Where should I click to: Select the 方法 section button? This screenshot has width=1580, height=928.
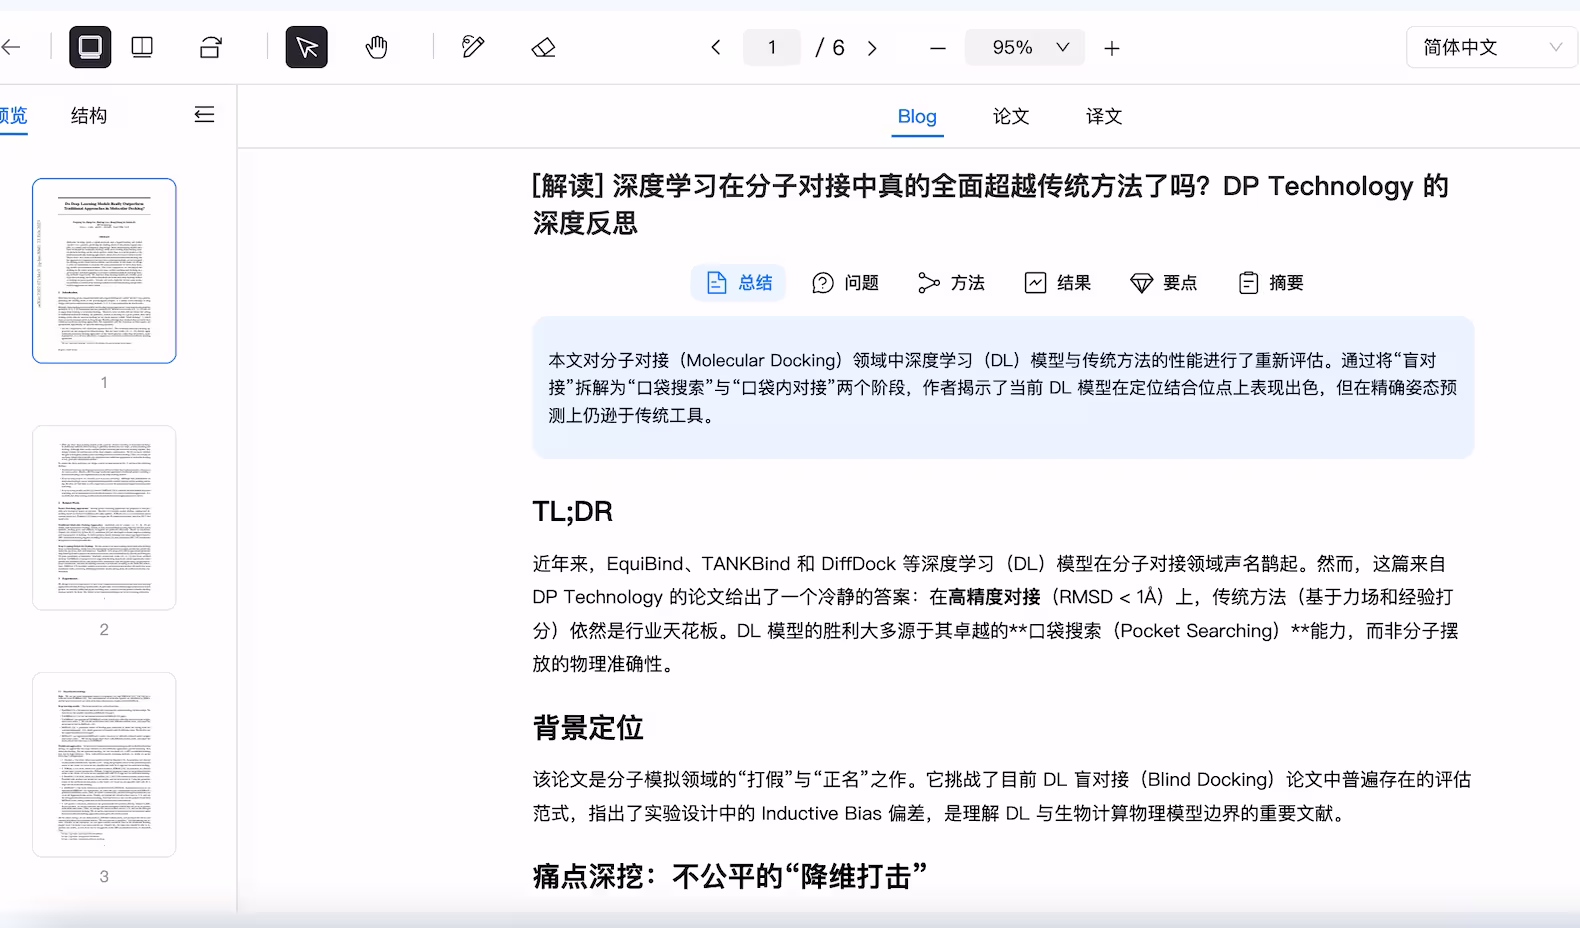pyautogui.click(x=952, y=283)
